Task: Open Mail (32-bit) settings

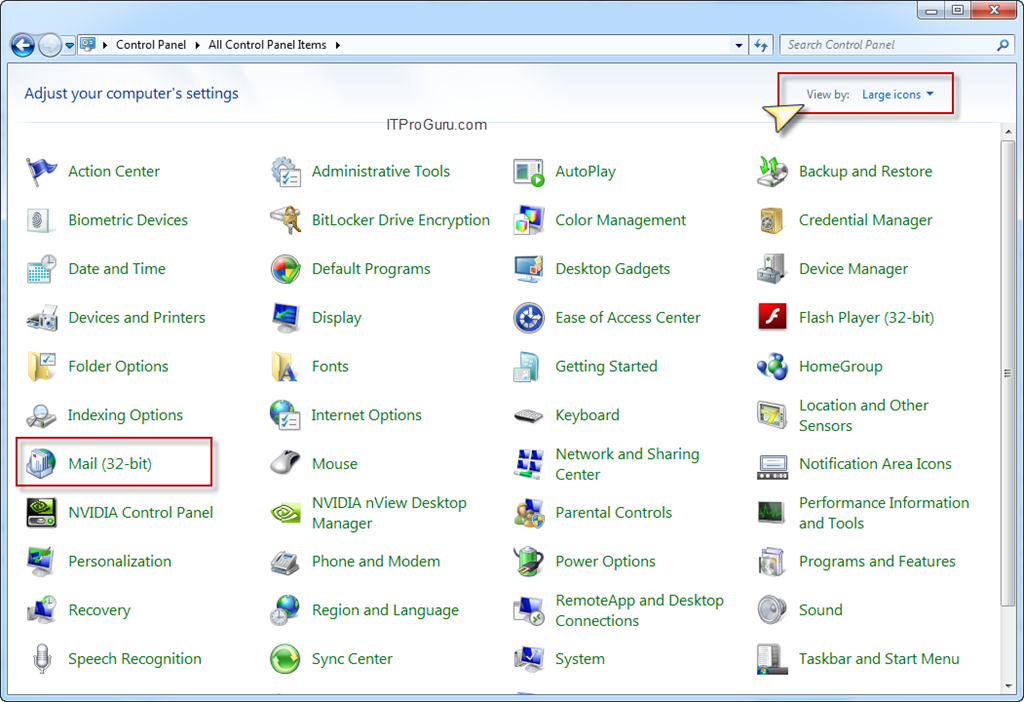Action: pyautogui.click(x=111, y=462)
